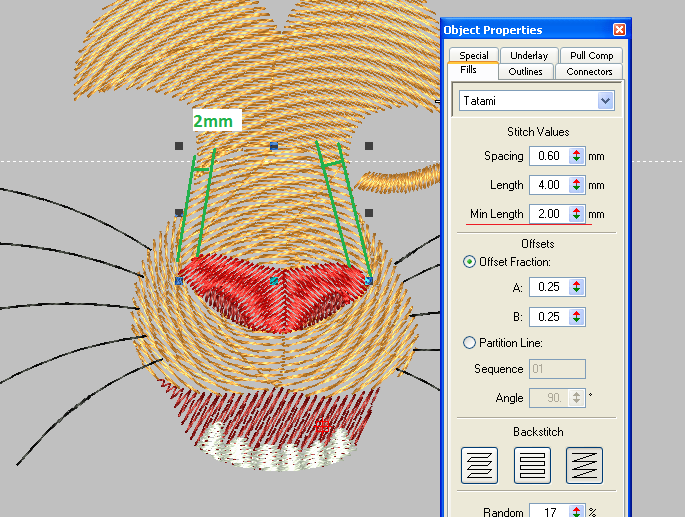Select the third diagonal backstitch icon
This screenshot has width=686, height=518.
tap(585, 465)
